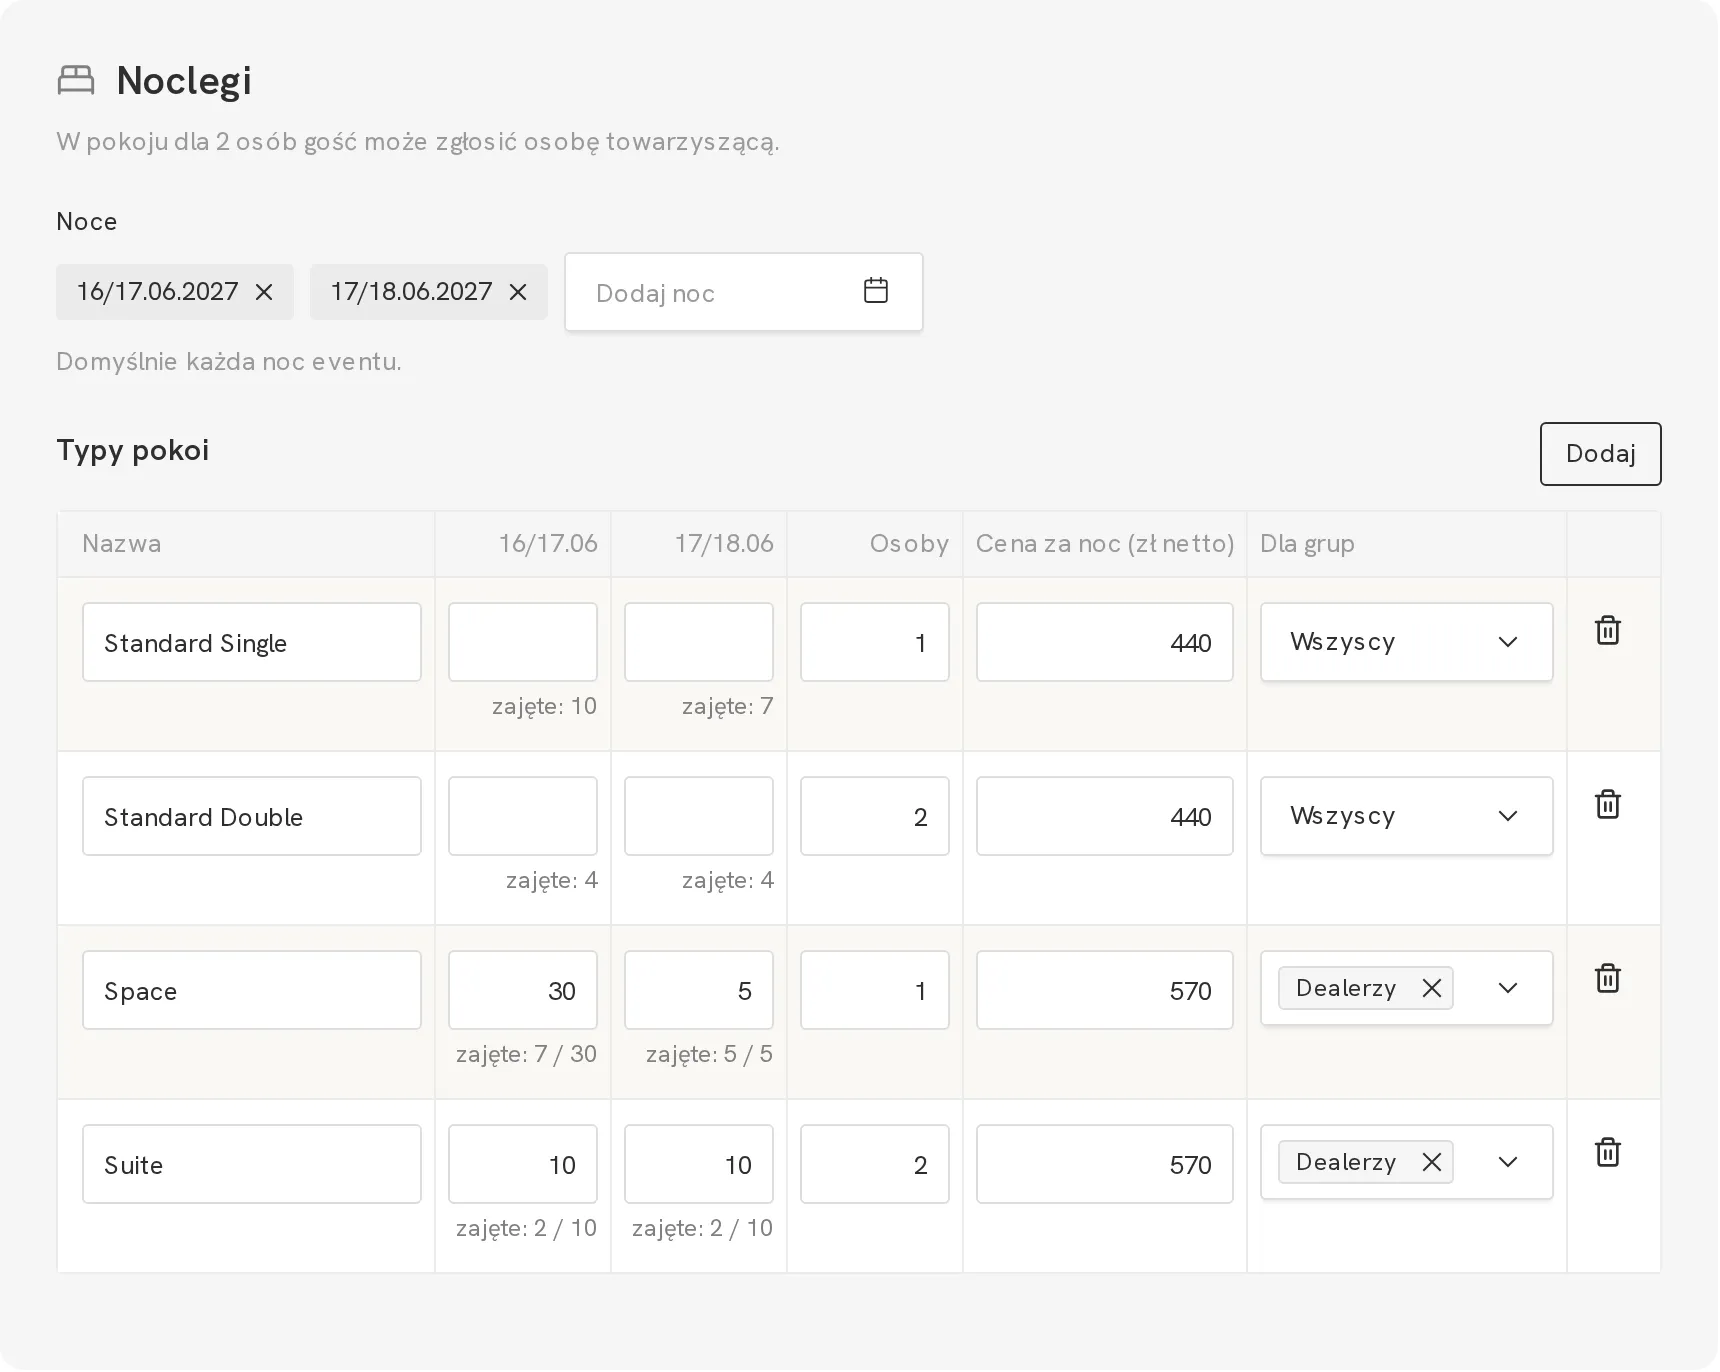Focus the Dodaj noc input field

click(744, 292)
